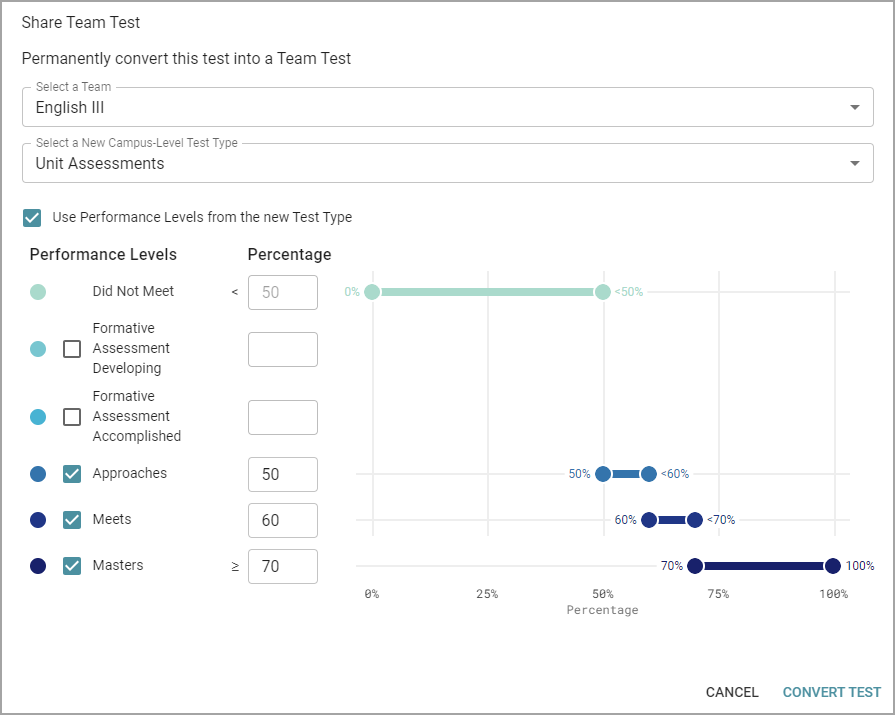895x715 pixels.
Task: Click the <60% handle on Approaches range
Action: [649, 474]
